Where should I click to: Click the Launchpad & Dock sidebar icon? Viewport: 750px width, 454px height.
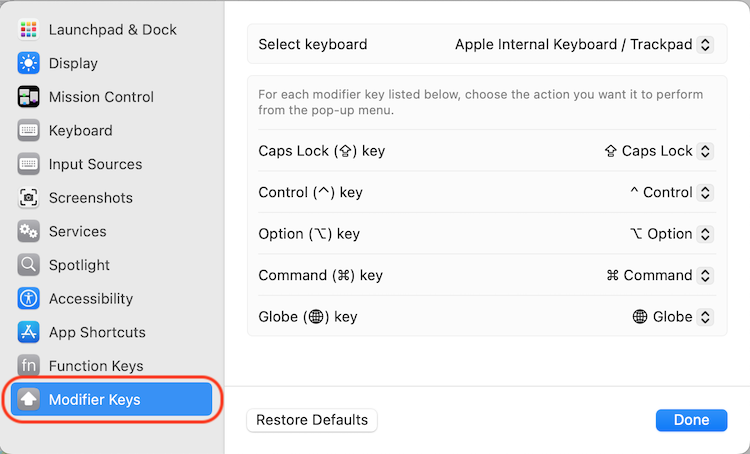point(28,29)
